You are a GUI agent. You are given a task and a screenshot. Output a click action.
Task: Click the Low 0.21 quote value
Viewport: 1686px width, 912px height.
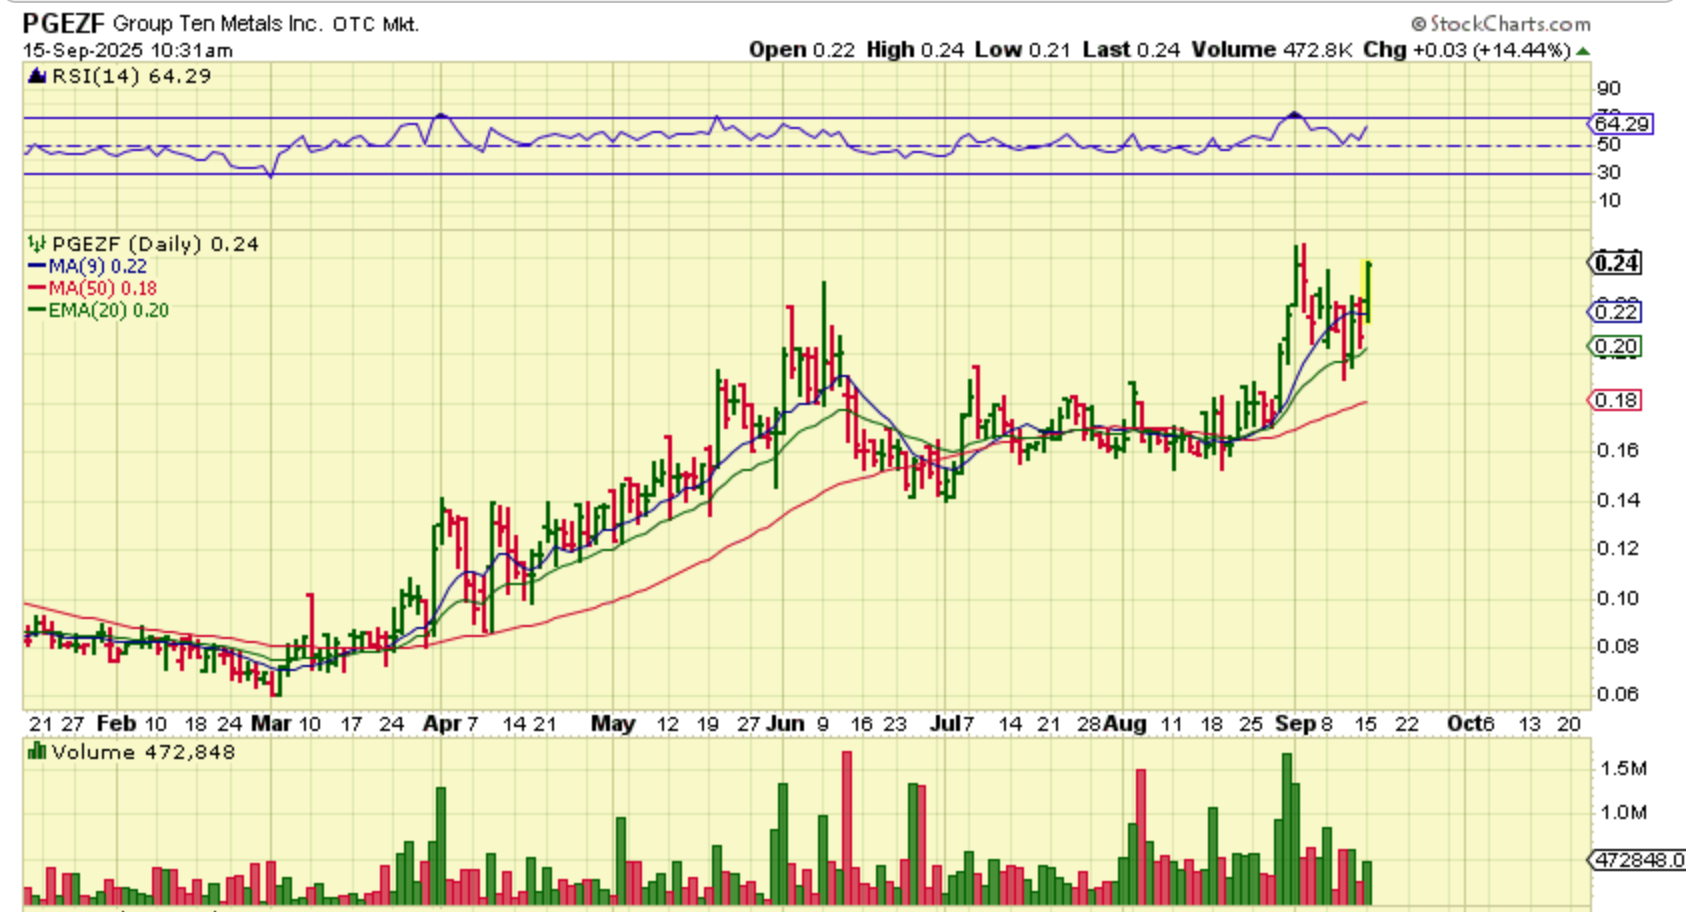[x=1023, y=50]
